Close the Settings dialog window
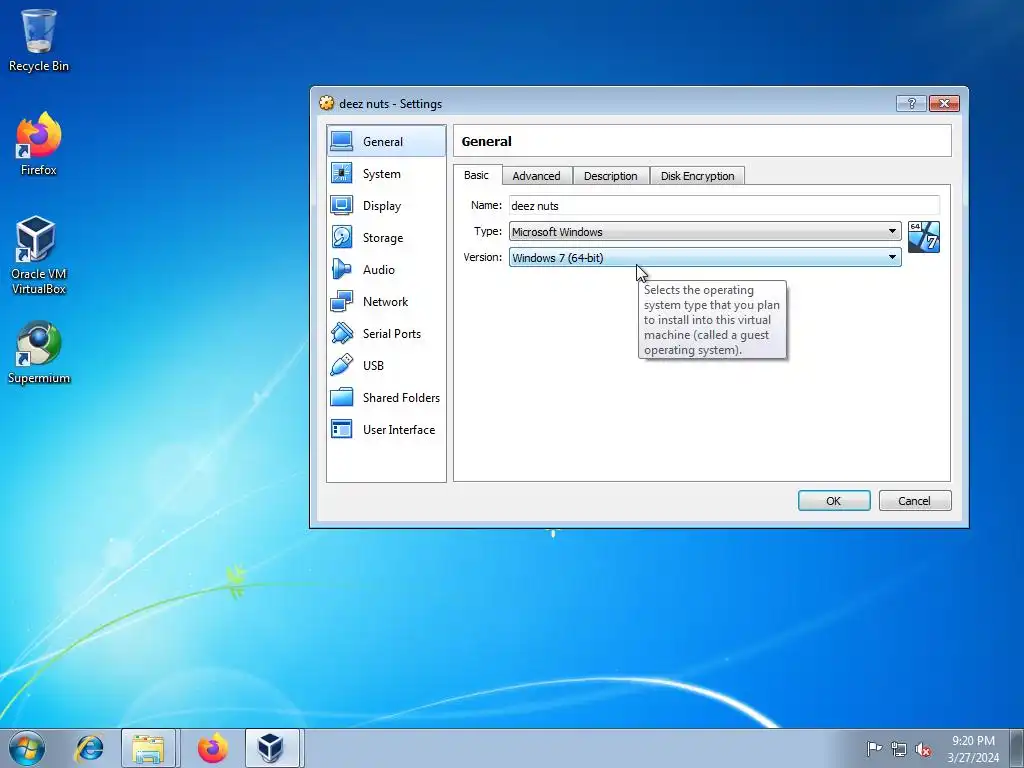This screenshot has height=768, width=1024. click(944, 103)
